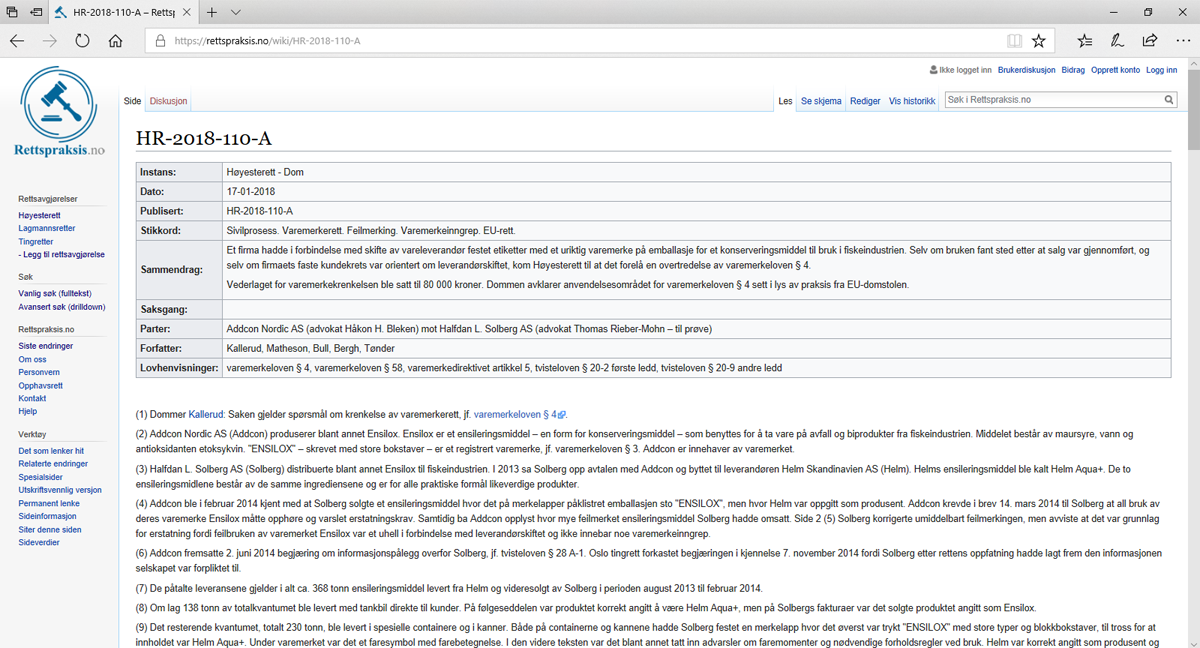Open the browser tab list dropdown chevron

coord(236,13)
